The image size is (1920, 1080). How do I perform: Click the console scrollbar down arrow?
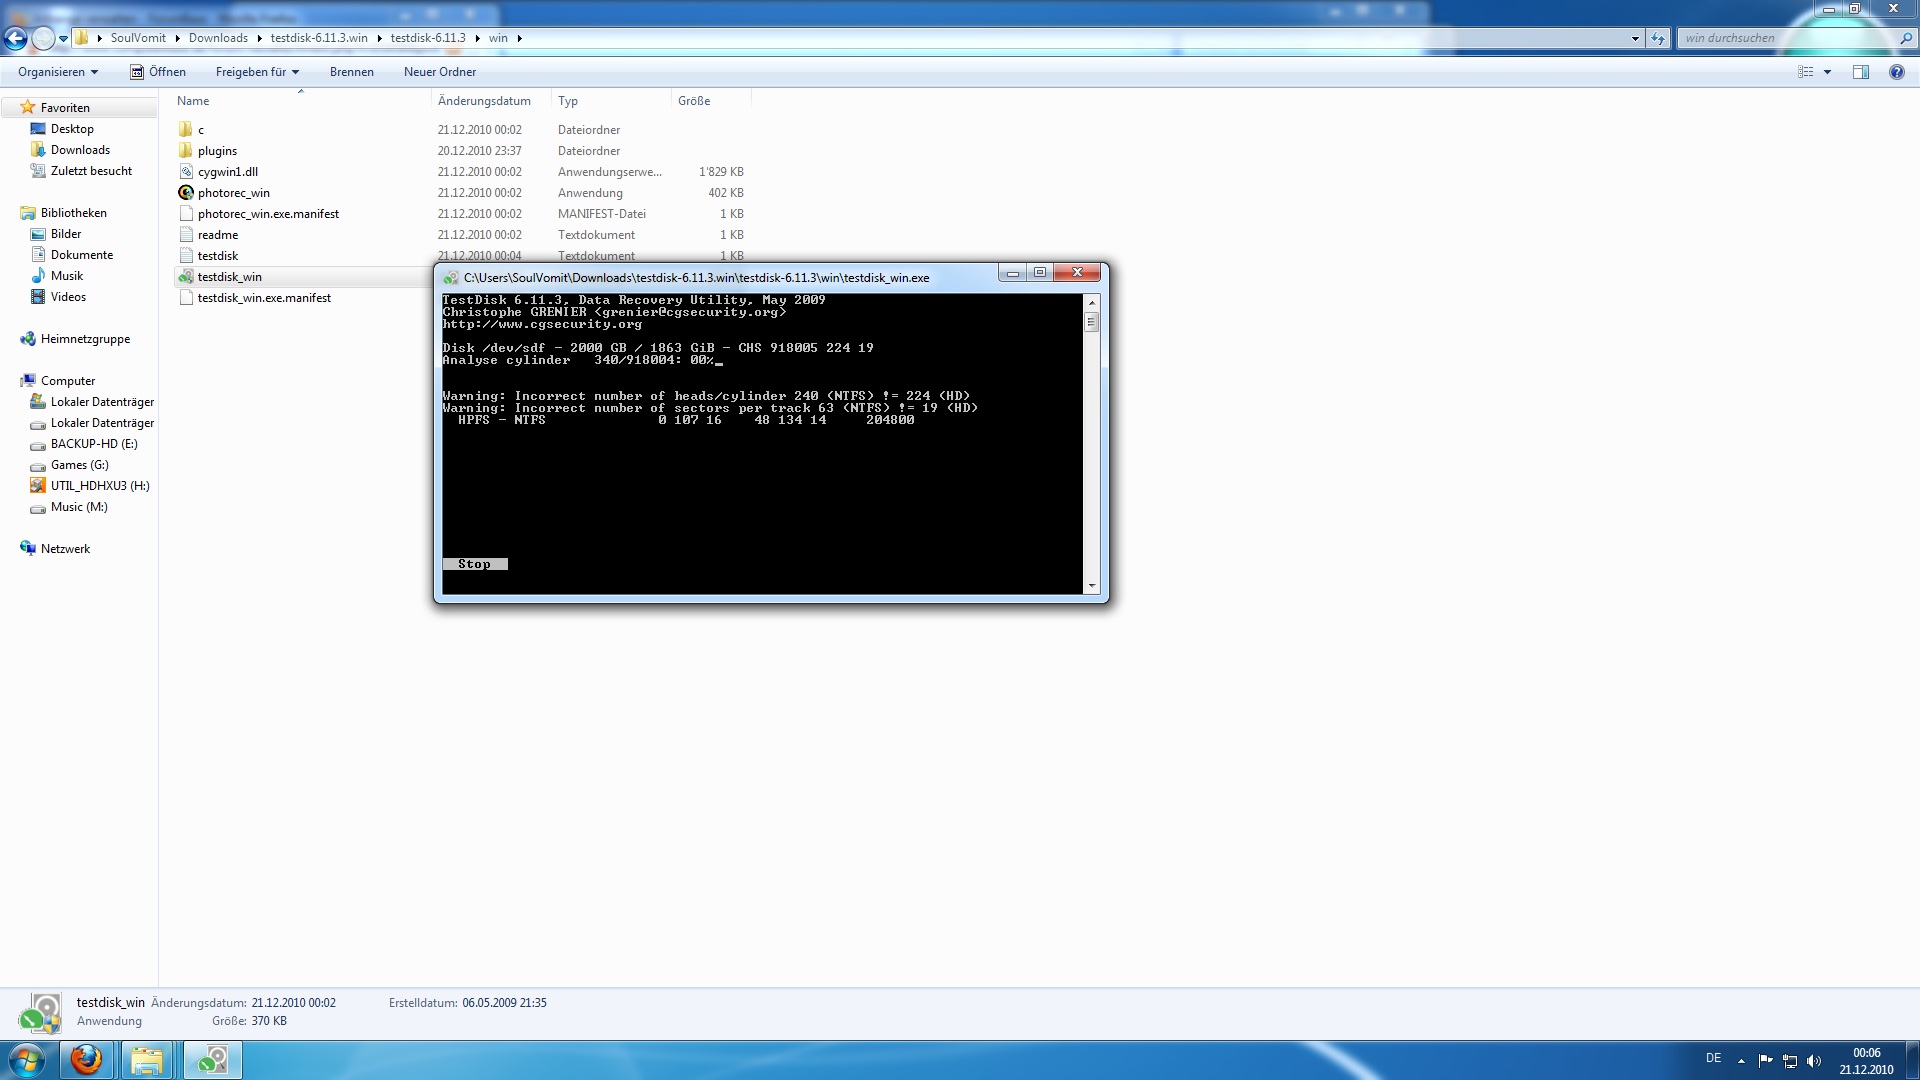click(1092, 586)
